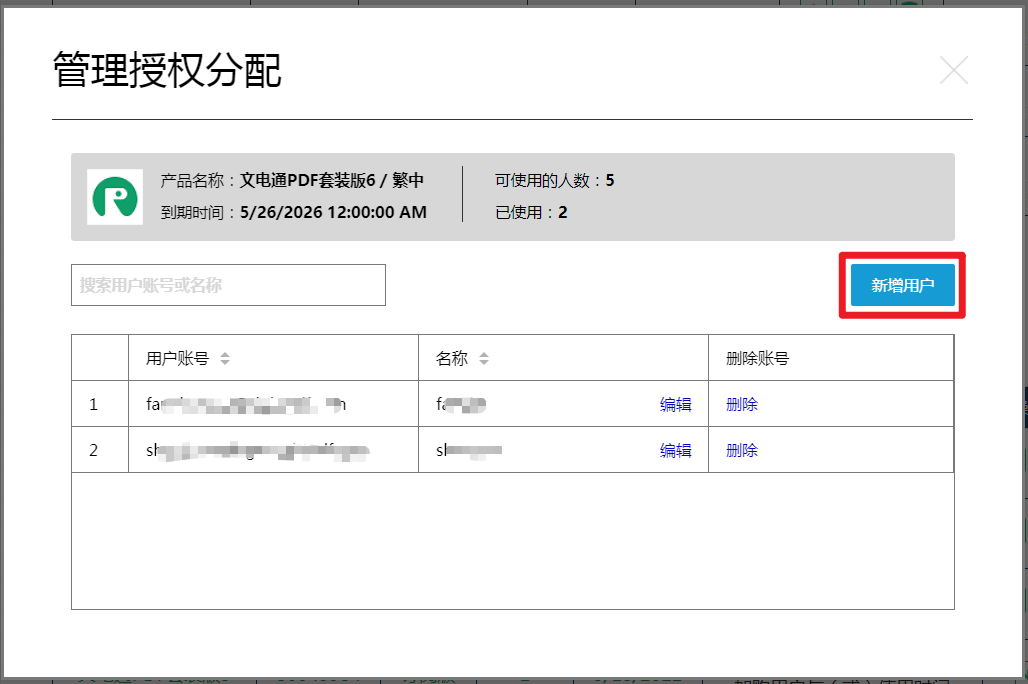Select the user account cell in row 2
This screenshot has height=684, width=1028.
coord(273,450)
